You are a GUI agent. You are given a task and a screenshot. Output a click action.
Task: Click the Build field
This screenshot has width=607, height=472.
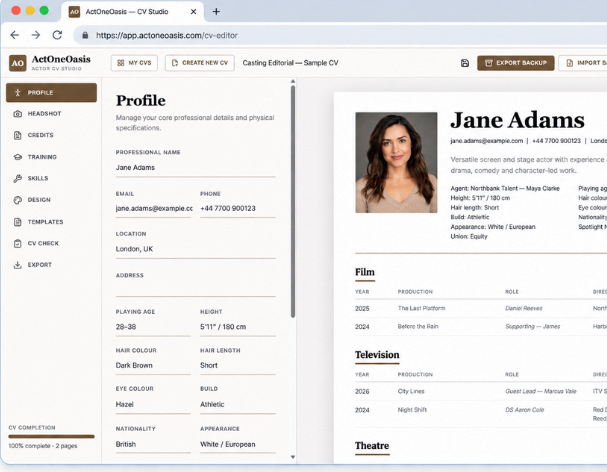(238, 404)
